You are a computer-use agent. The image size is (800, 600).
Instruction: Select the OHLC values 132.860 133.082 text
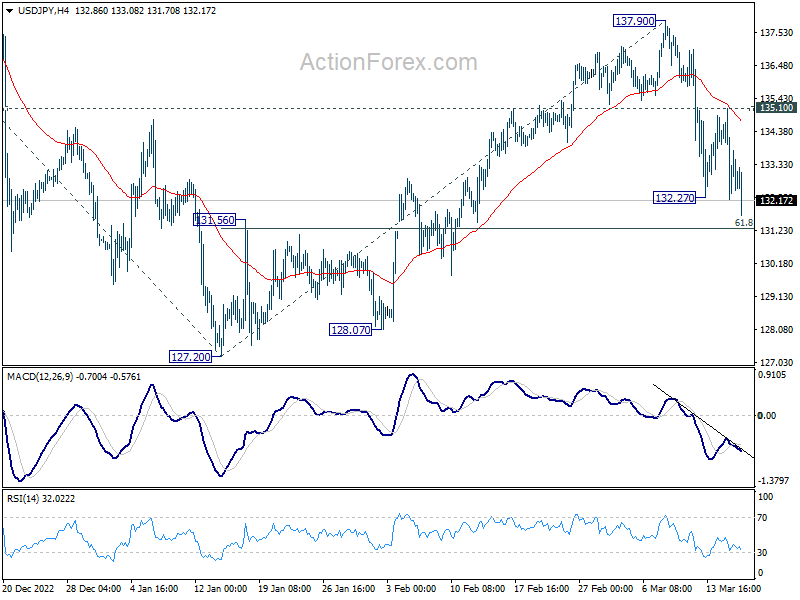[x=109, y=11]
